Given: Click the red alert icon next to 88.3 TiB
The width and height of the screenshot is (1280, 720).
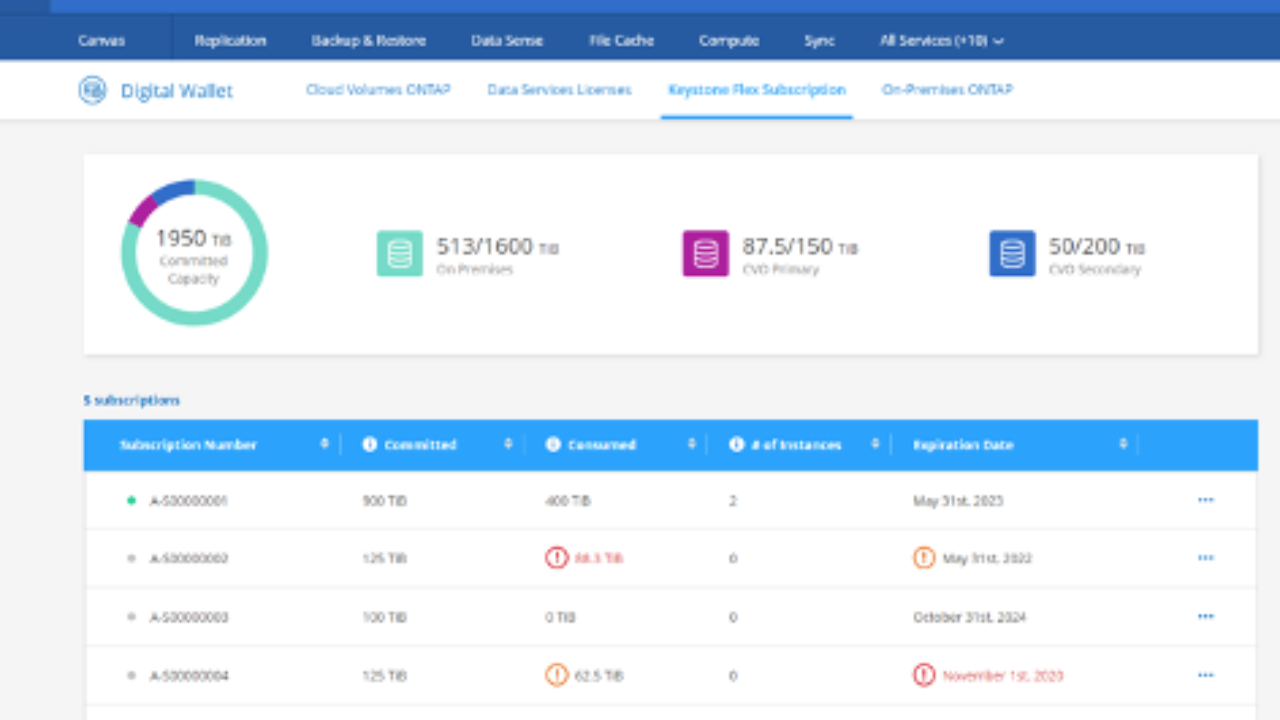Looking at the screenshot, I should click(x=556, y=558).
